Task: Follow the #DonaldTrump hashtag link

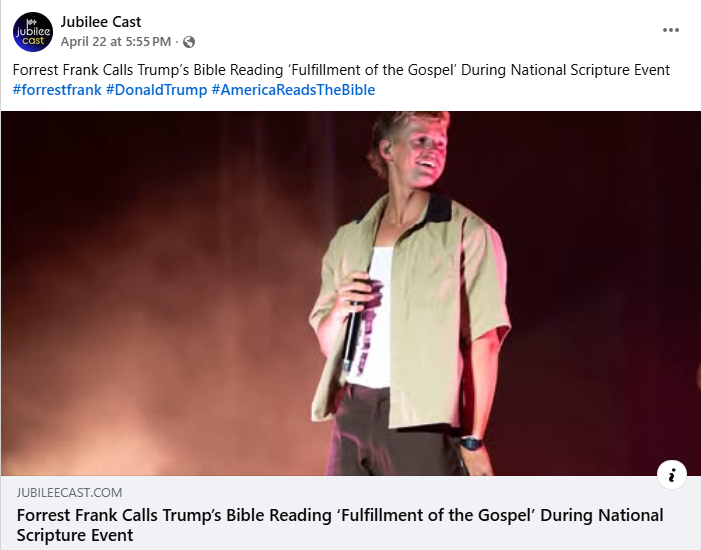Action: 156,90
